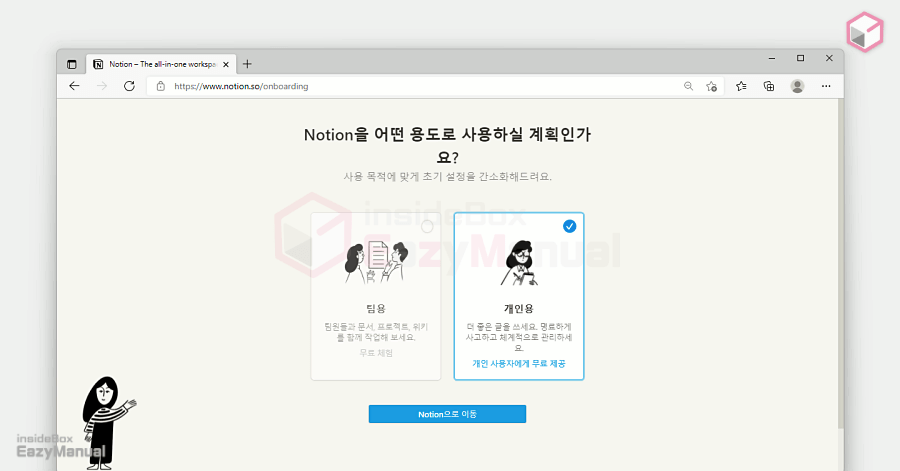This screenshot has height=471, width=900.
Task: Select the 팀용 radio circle
Action: coord(426,227)
